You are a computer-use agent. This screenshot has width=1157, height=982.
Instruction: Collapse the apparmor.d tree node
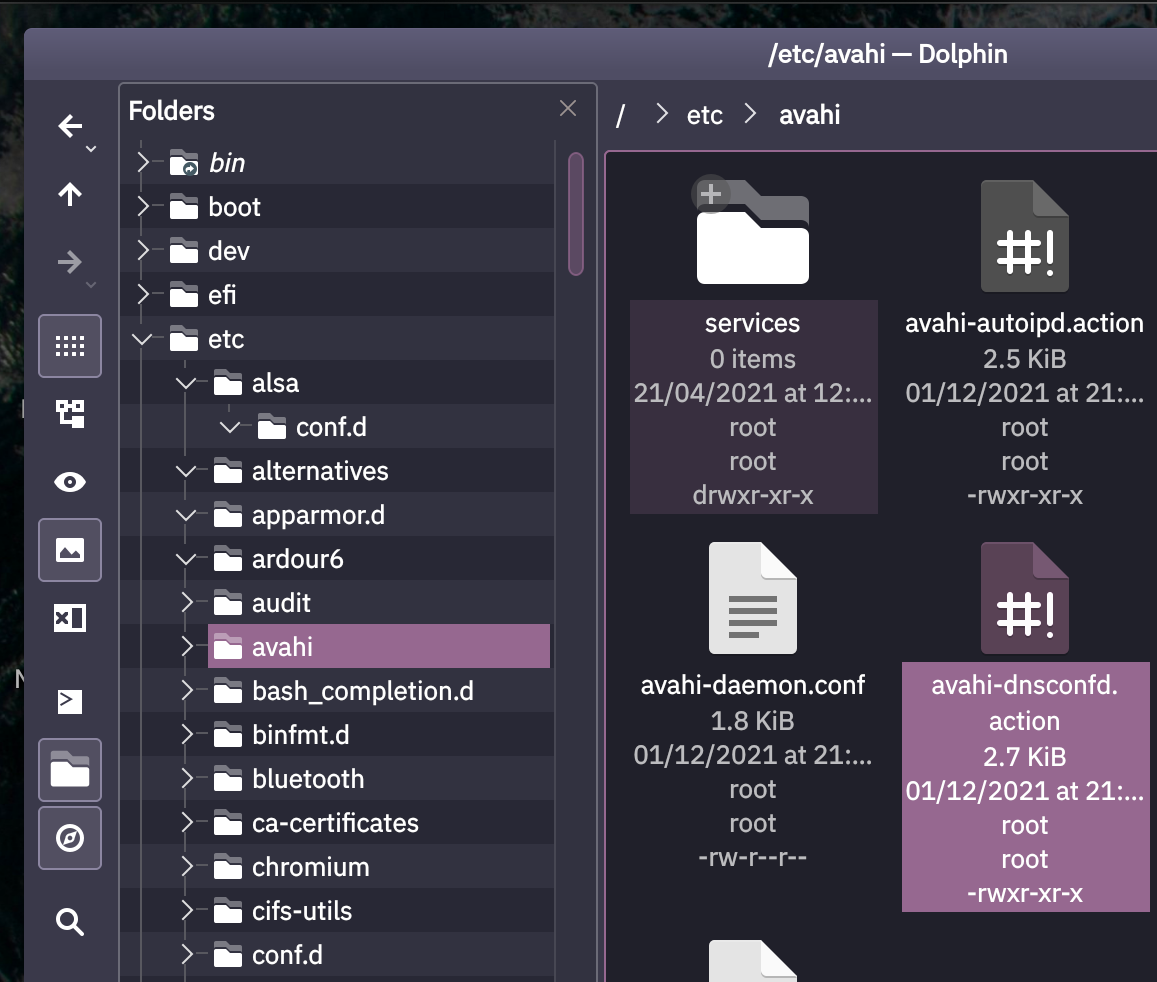click(x=186, y=515)
